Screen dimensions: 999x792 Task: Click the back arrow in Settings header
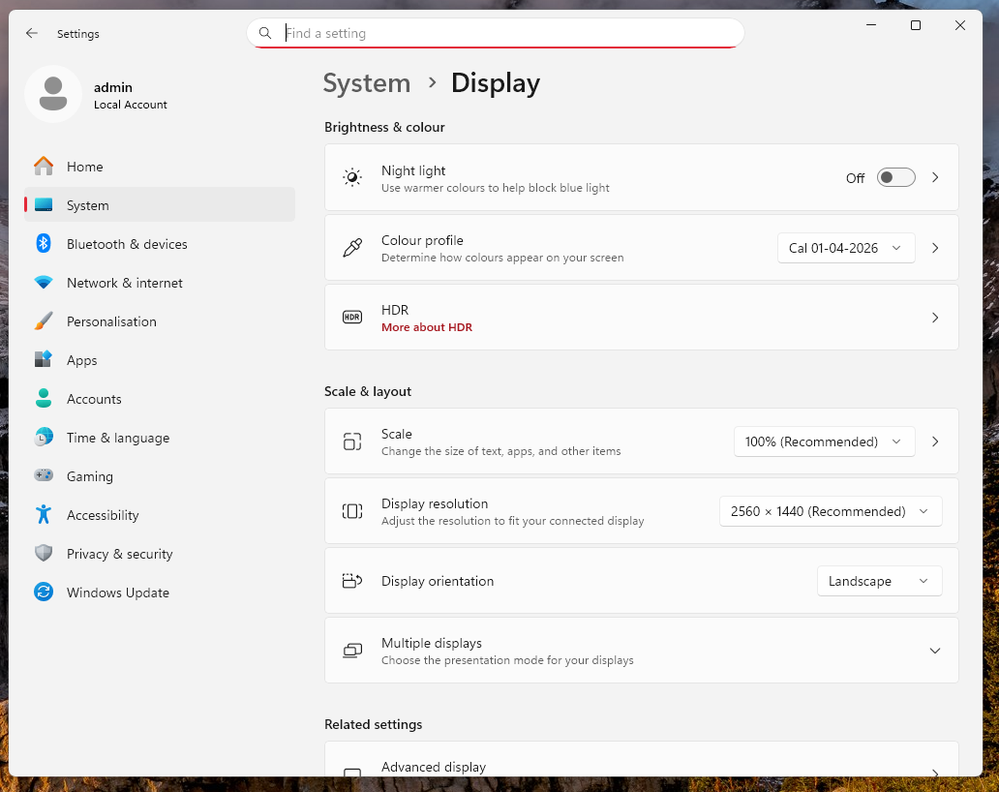pyautogui.click(x=32, y=33)
